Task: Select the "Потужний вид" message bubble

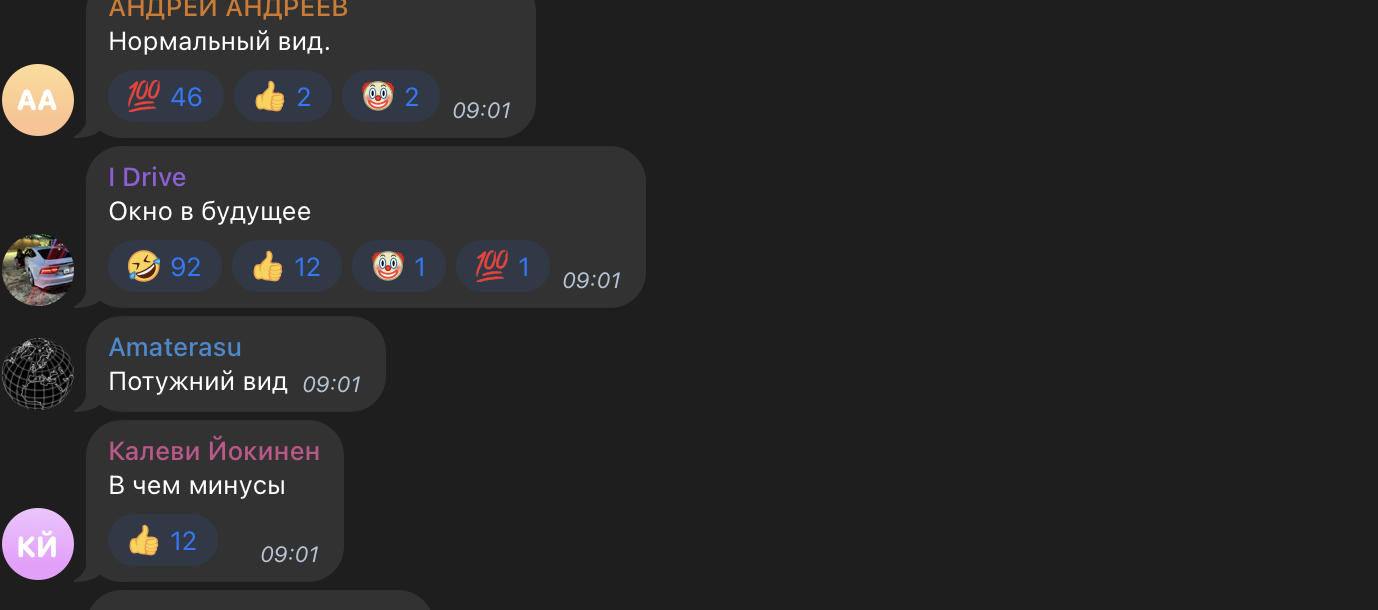Action: (x=236, y=364)
